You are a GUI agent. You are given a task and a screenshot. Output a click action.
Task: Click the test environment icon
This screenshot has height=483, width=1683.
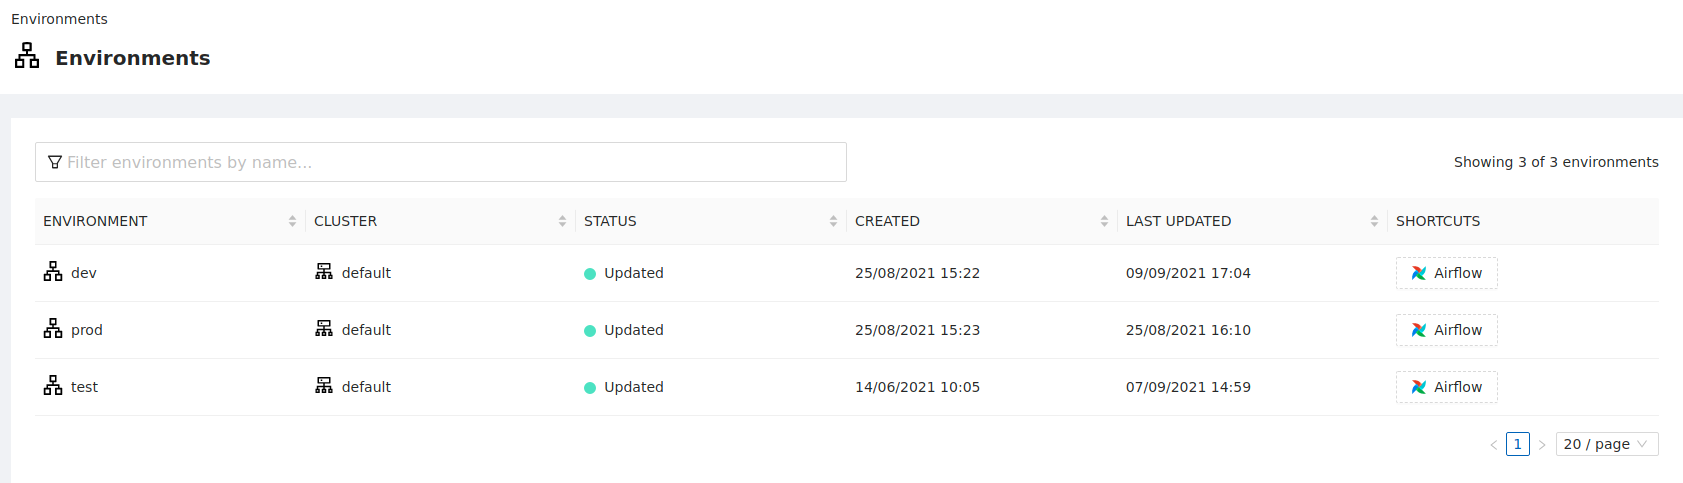pos(53,386)
